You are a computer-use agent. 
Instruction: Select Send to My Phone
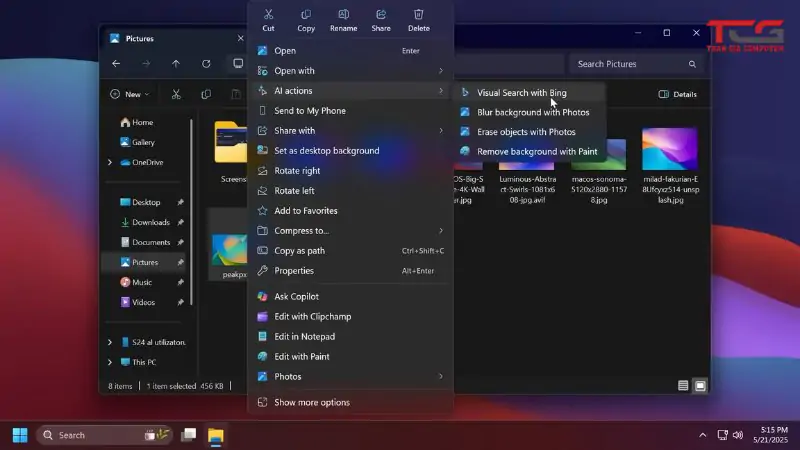pos(351,111)
